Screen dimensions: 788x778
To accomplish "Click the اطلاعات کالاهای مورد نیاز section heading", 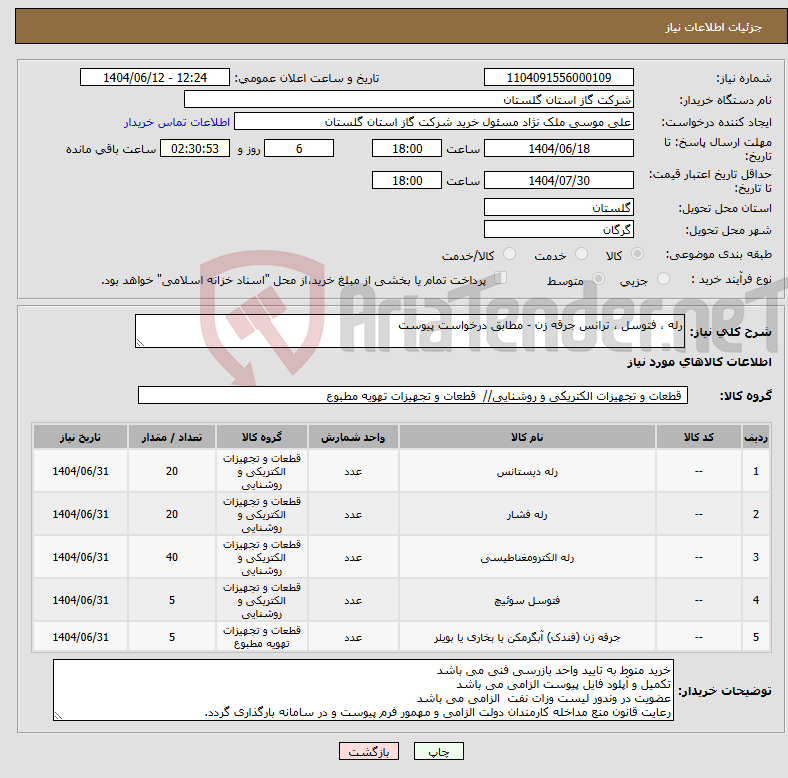I will (699, 362).
